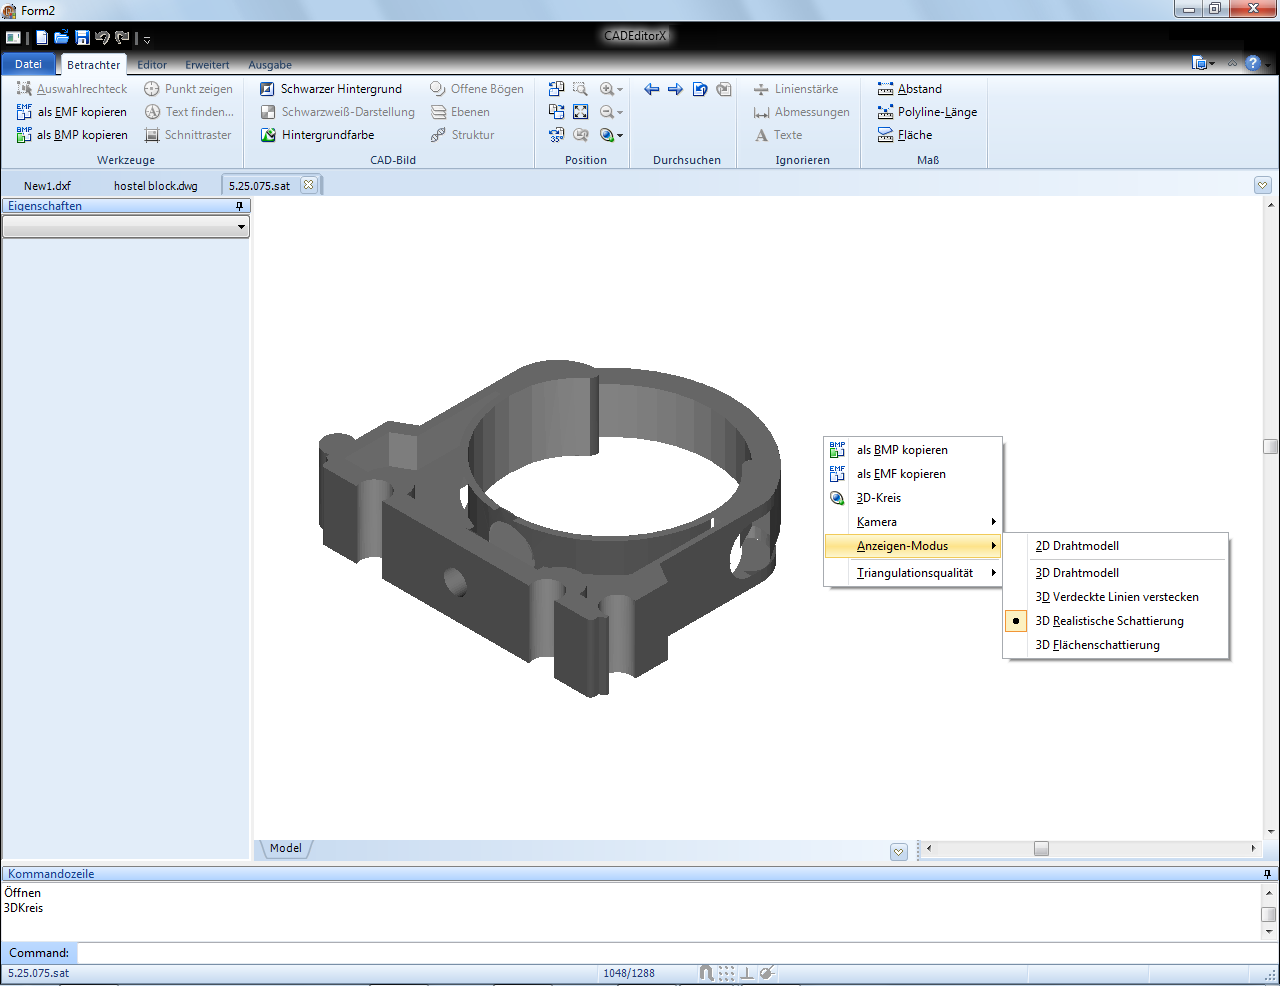The image size is (1280, 986).
Task: Click the Abstand measurement tool icon
Action: 885,89
